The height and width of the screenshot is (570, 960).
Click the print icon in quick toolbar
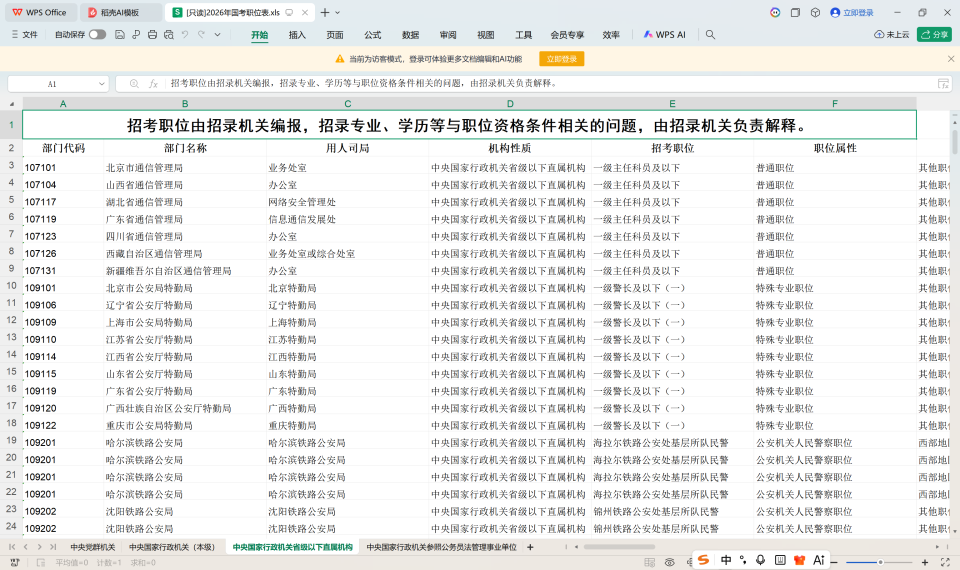pyautogui.click(x=152, y=34)
